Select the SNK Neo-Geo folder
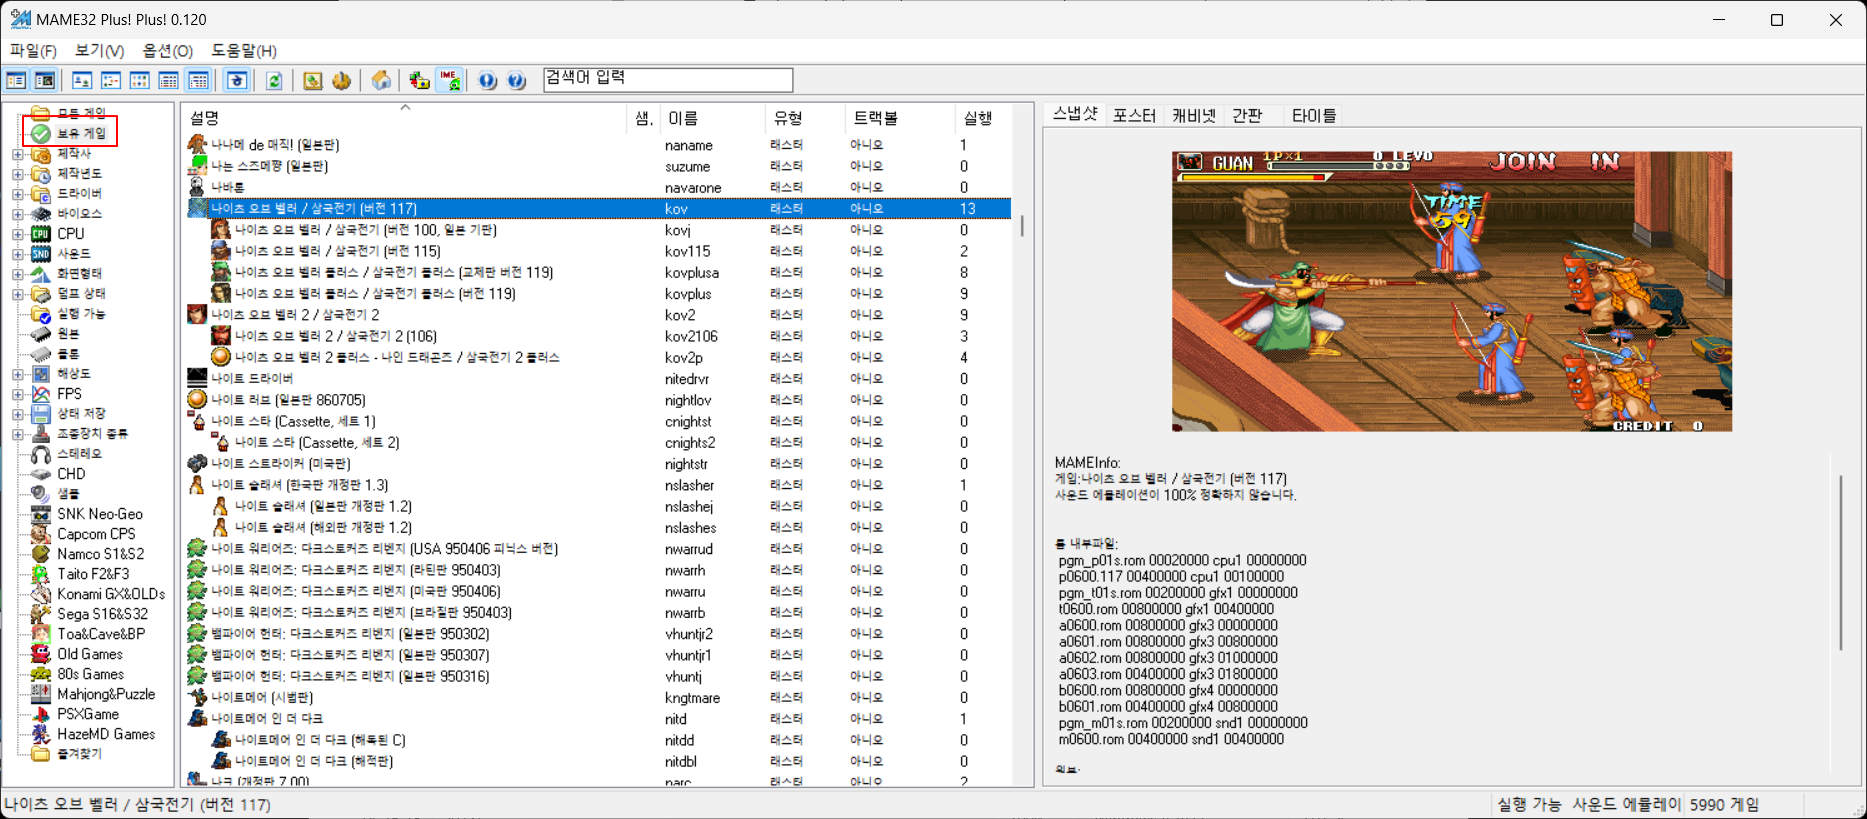The width and height of the screenshot is (1867, 819). coord(99,514)
